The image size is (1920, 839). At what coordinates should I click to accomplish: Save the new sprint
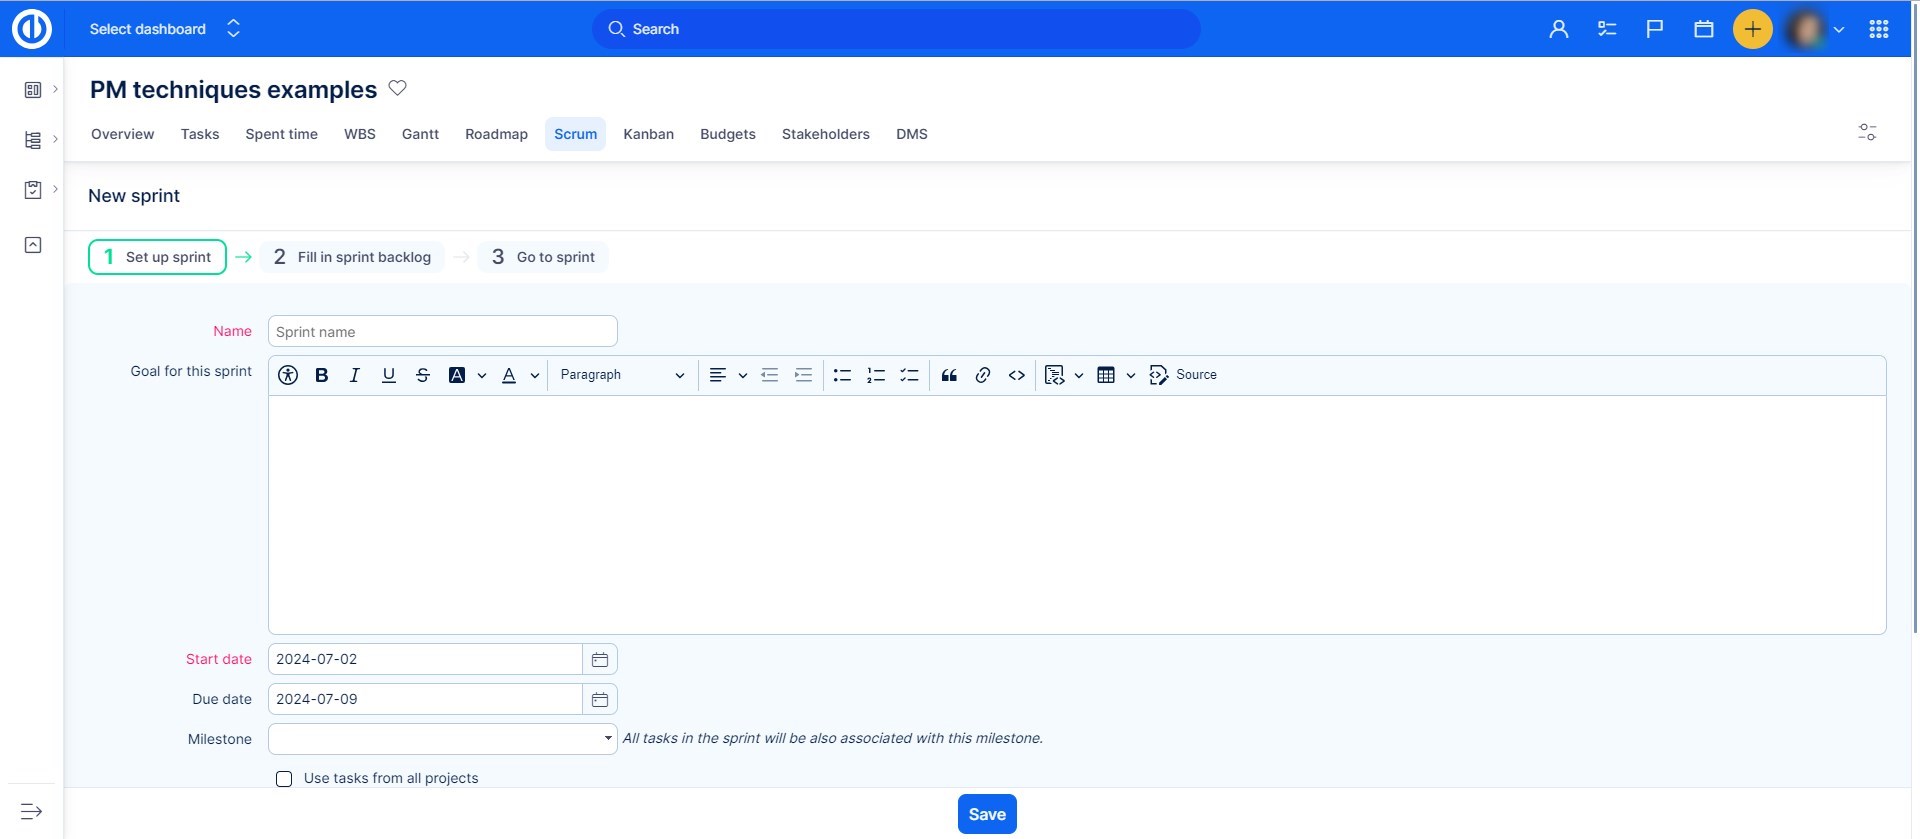click(986, 814)
